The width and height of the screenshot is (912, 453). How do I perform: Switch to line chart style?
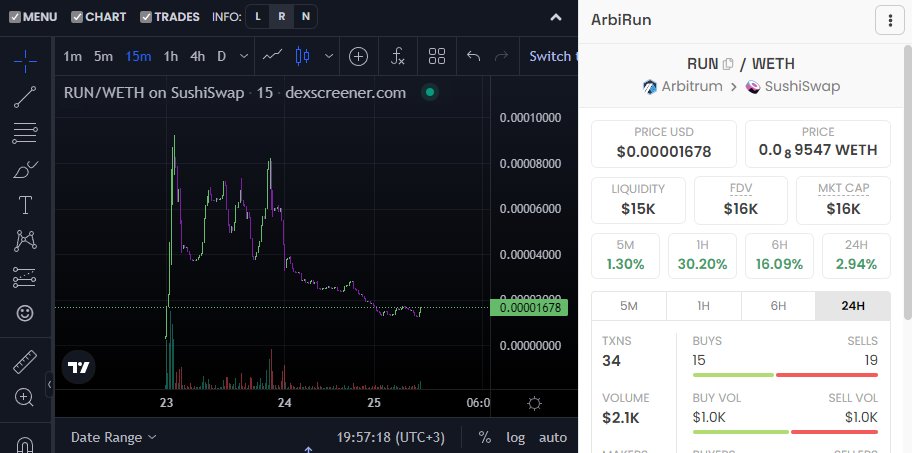(x=272, y=56)
